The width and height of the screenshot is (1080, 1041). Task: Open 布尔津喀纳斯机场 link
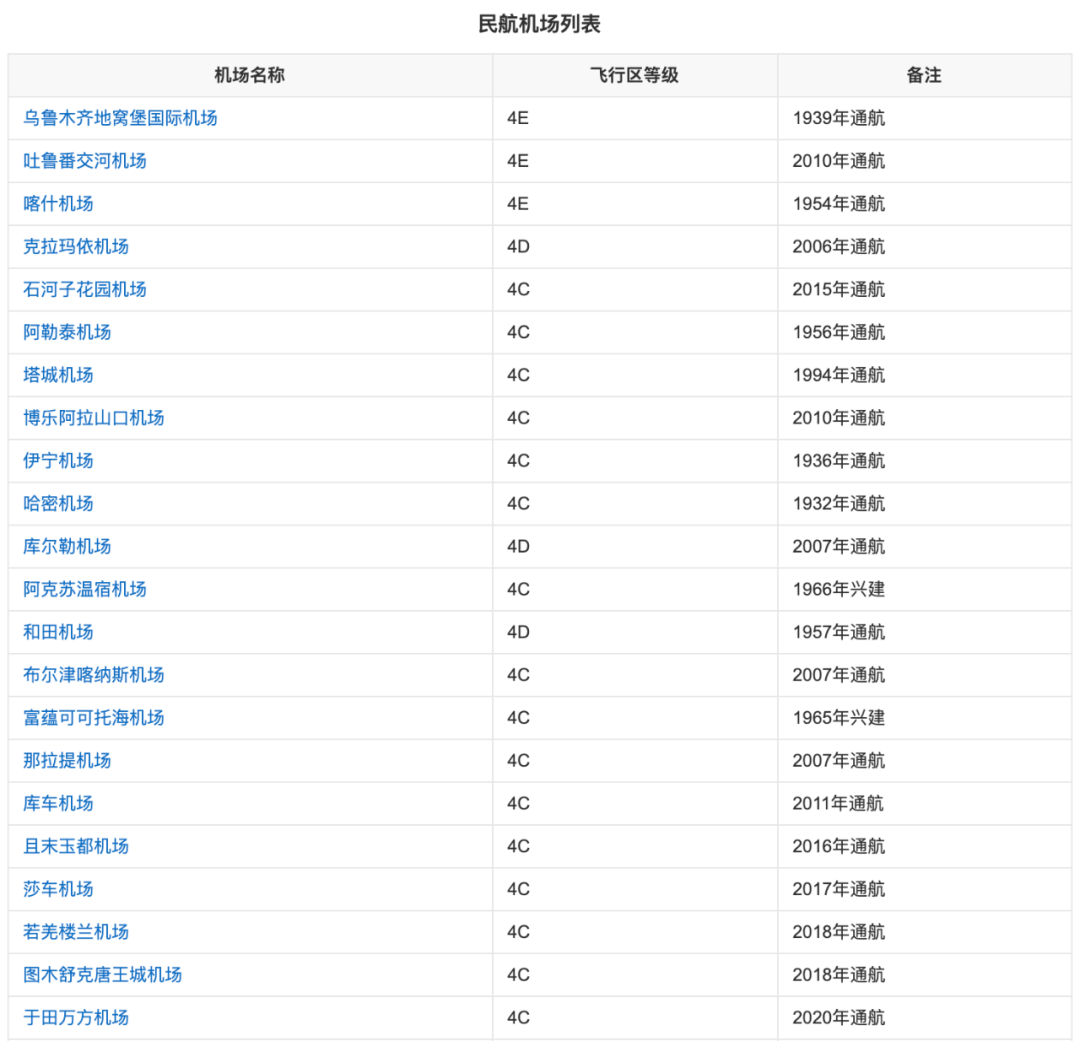94,674
